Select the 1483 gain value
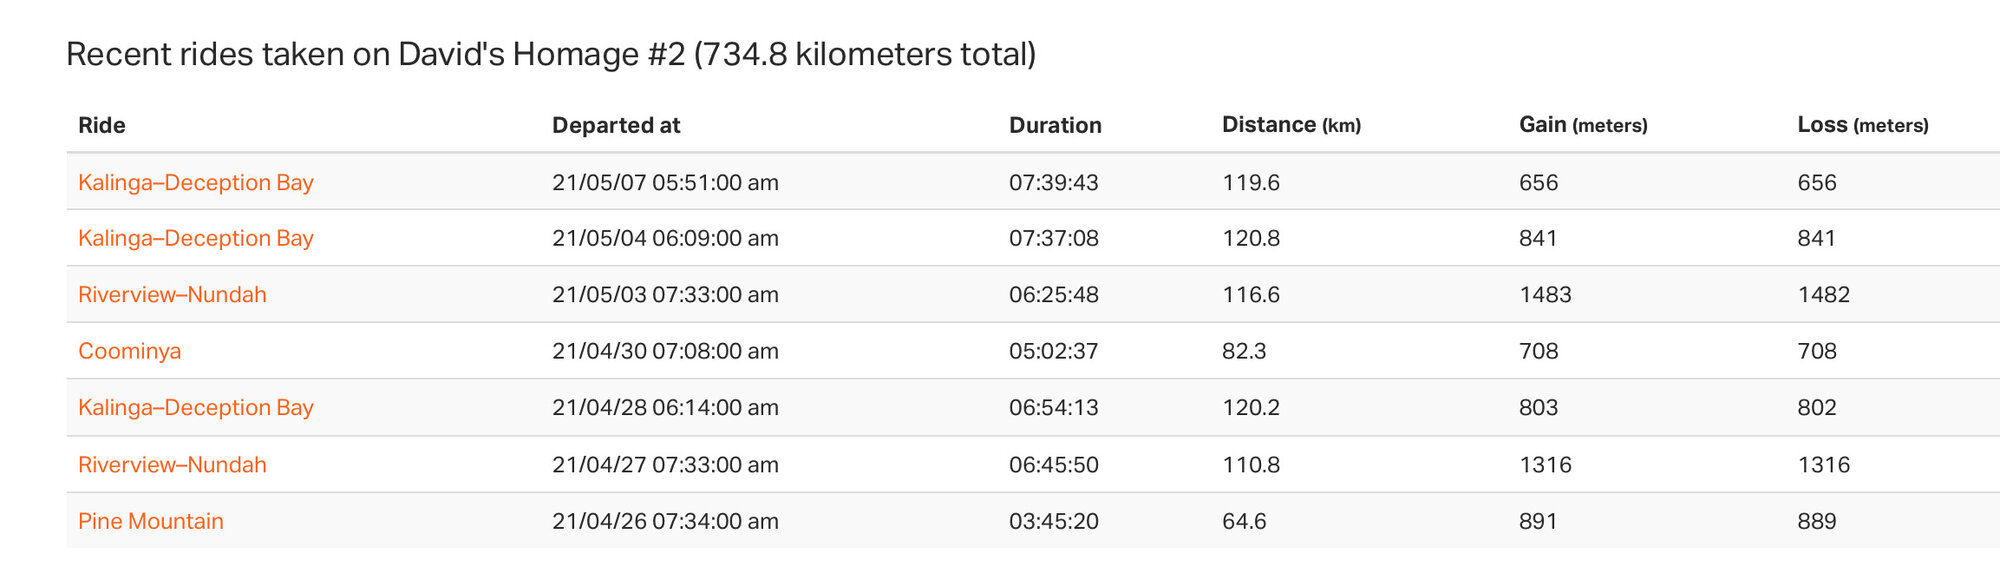 [1545, 295]
